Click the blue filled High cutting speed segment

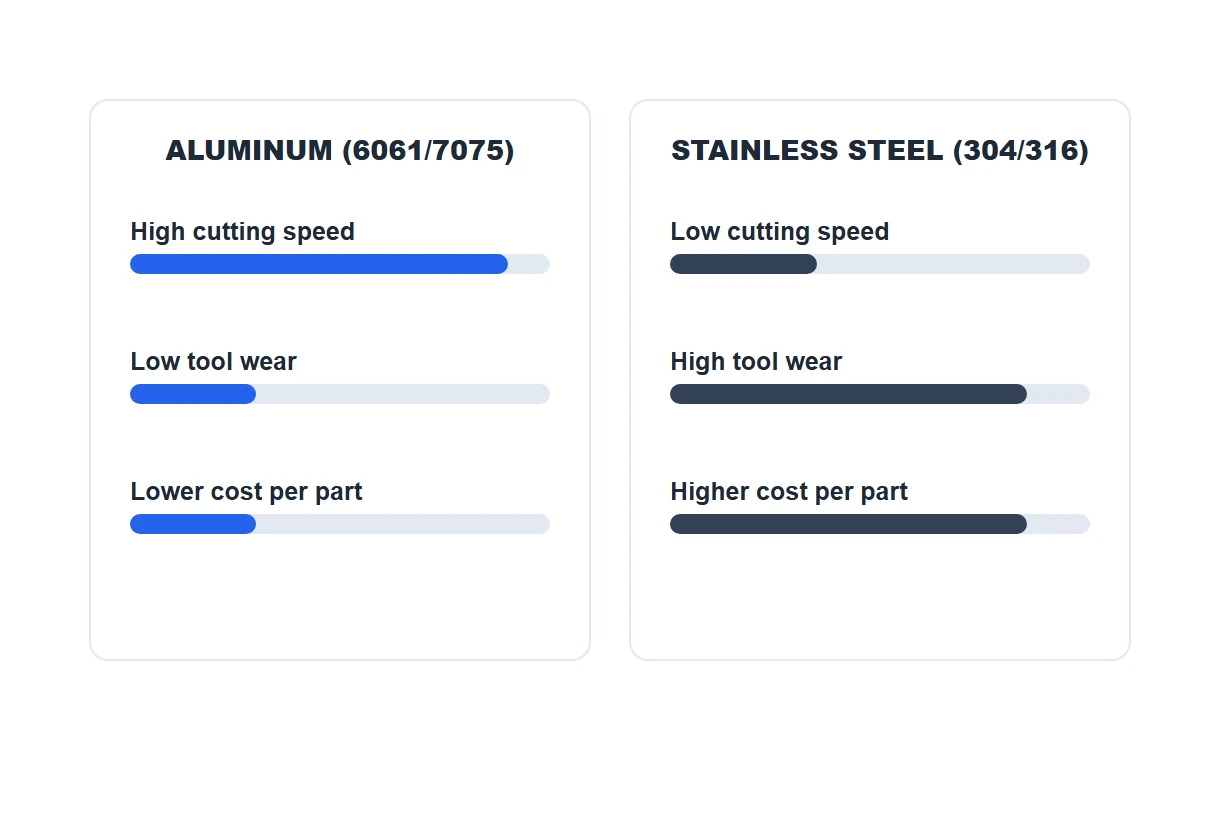tap(319, 264)
